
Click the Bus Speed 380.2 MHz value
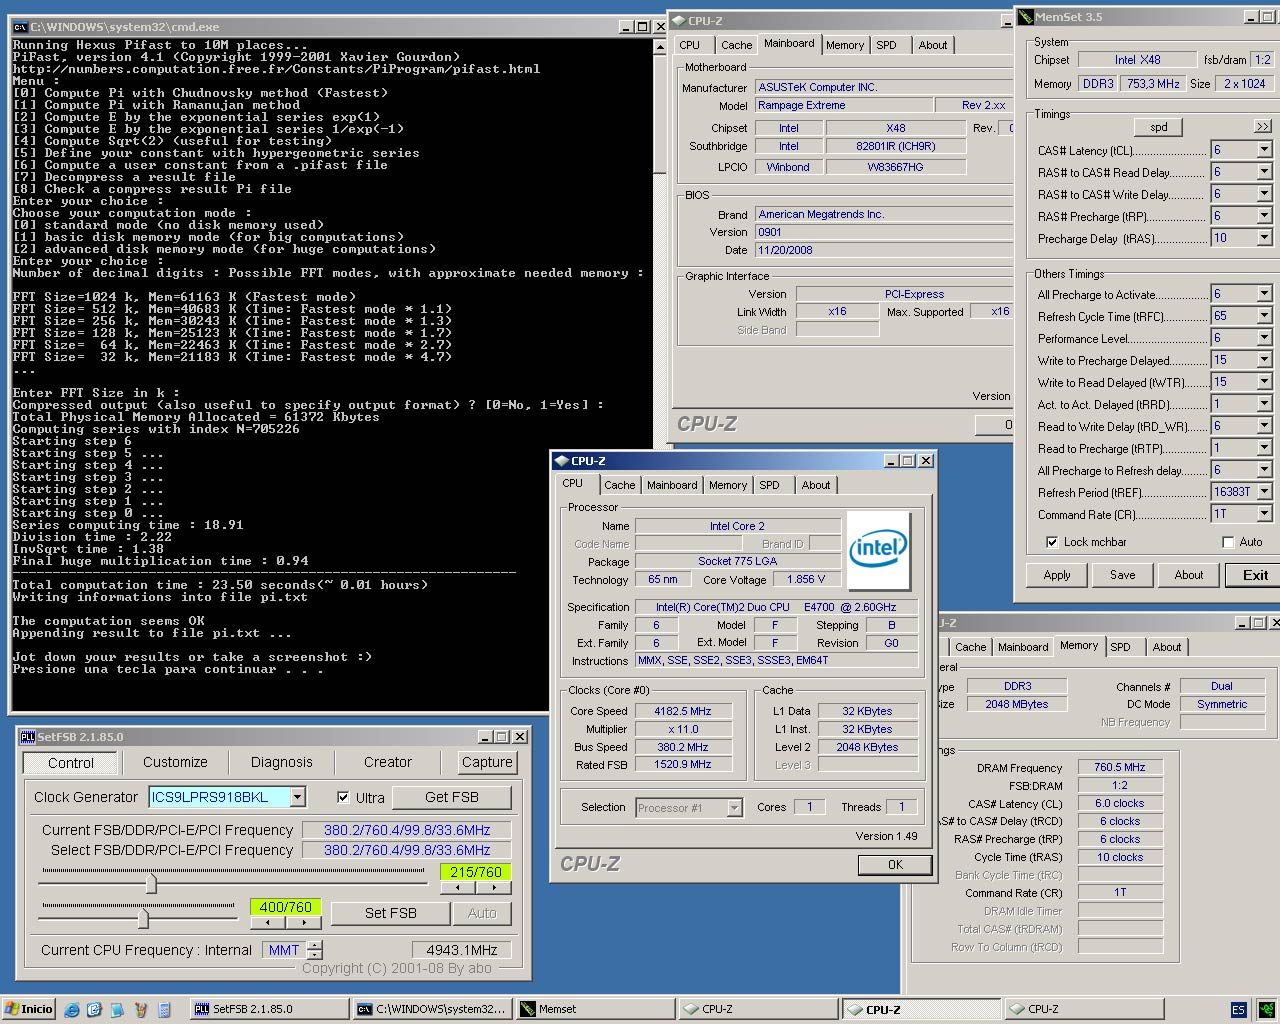pyautogui.click(x=683, y=747)
